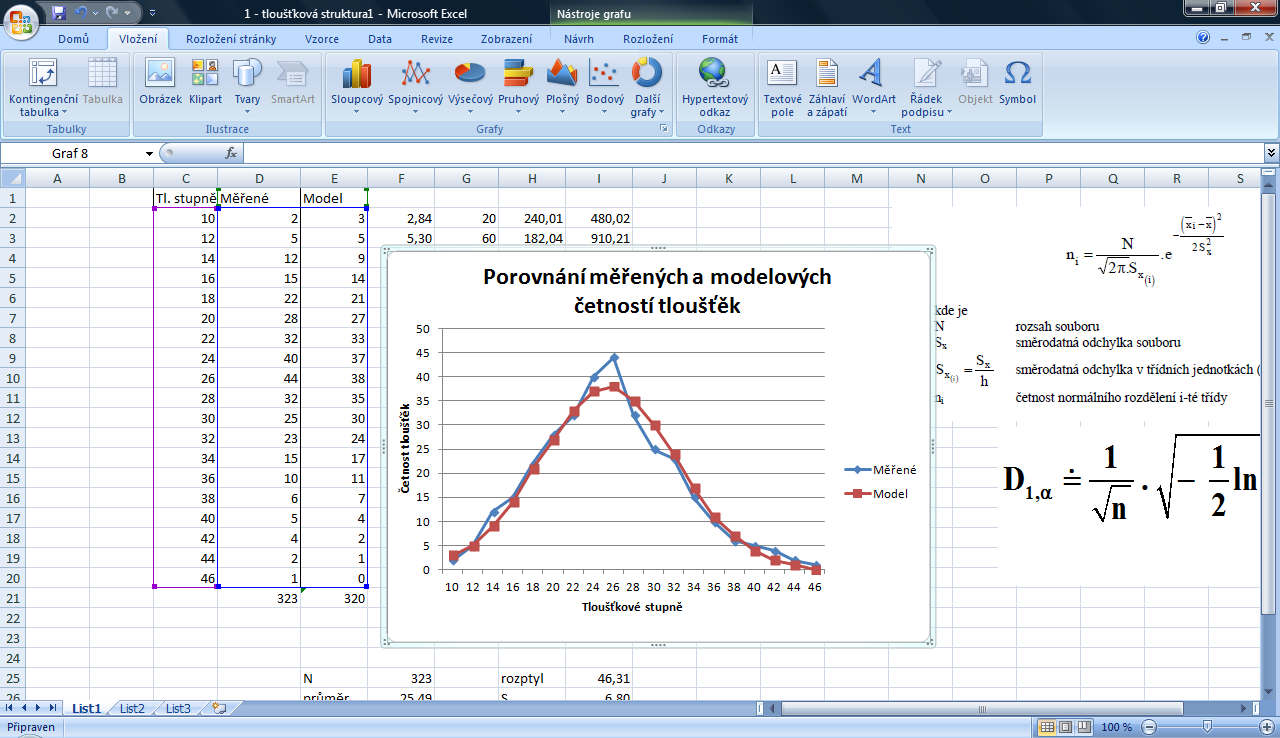The height and width of the screenshot is (738, 1280).
Task: Open the Data ribbon tab
Action: tap(380, 39)
